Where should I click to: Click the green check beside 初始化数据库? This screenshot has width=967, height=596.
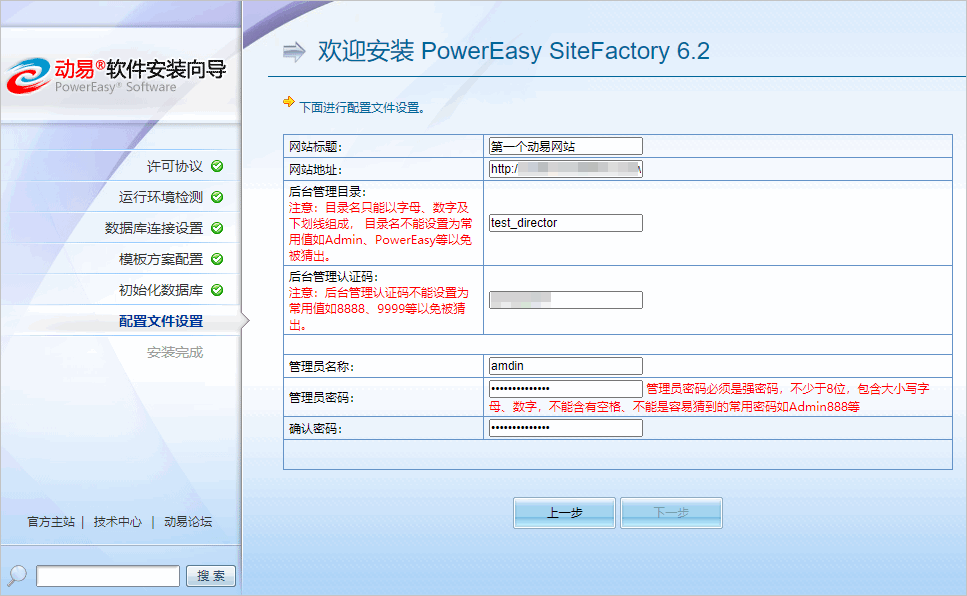(x=217, y=290)
